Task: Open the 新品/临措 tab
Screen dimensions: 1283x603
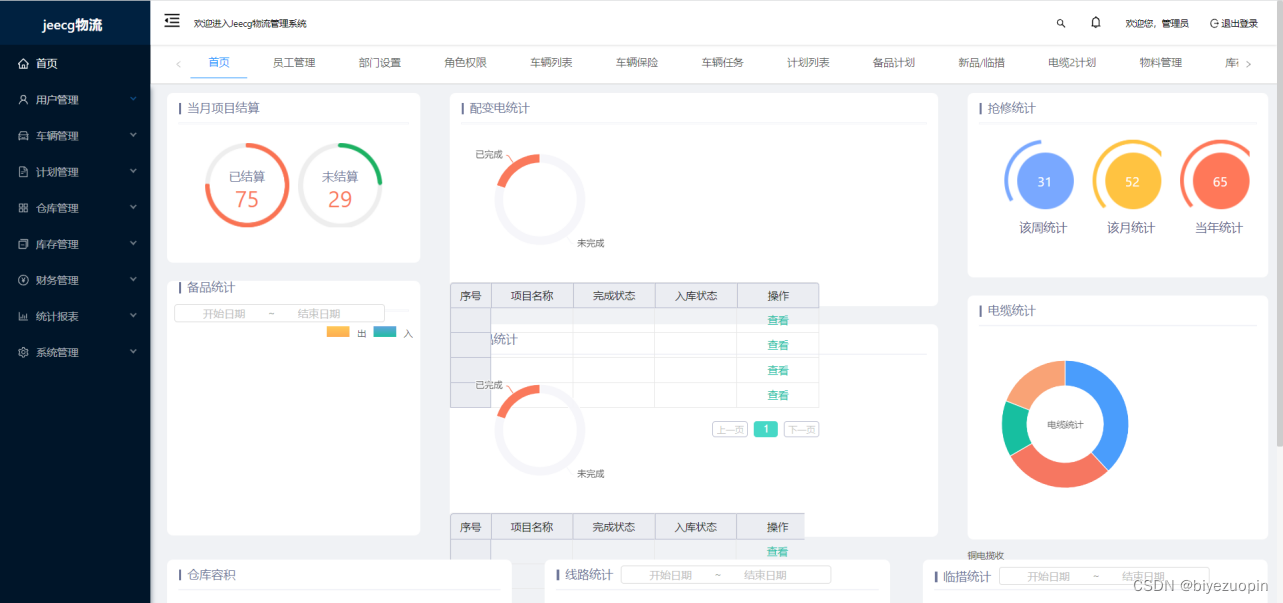Action: coord(982,62)
